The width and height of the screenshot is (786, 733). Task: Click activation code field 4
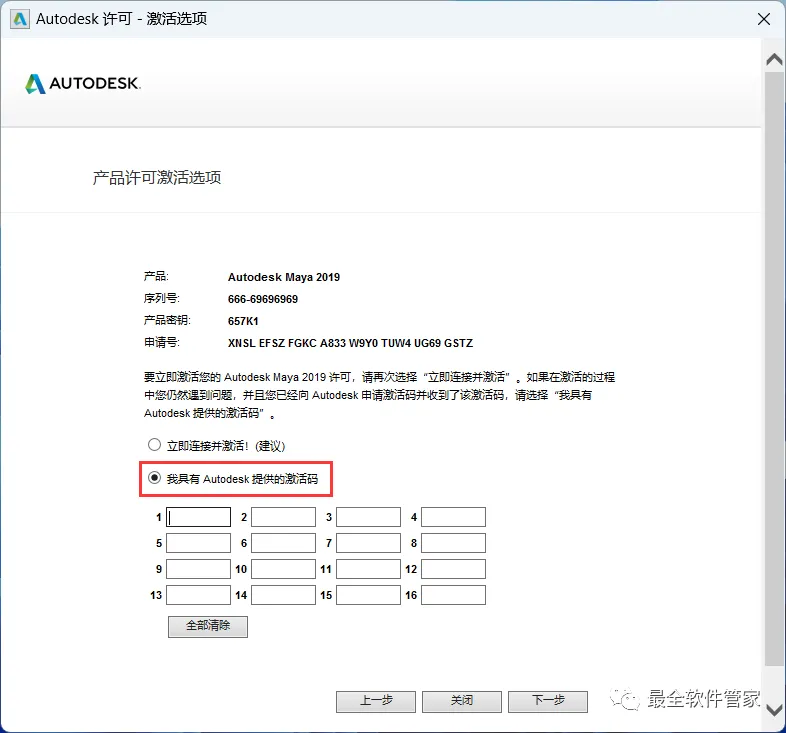pos(453,517)
